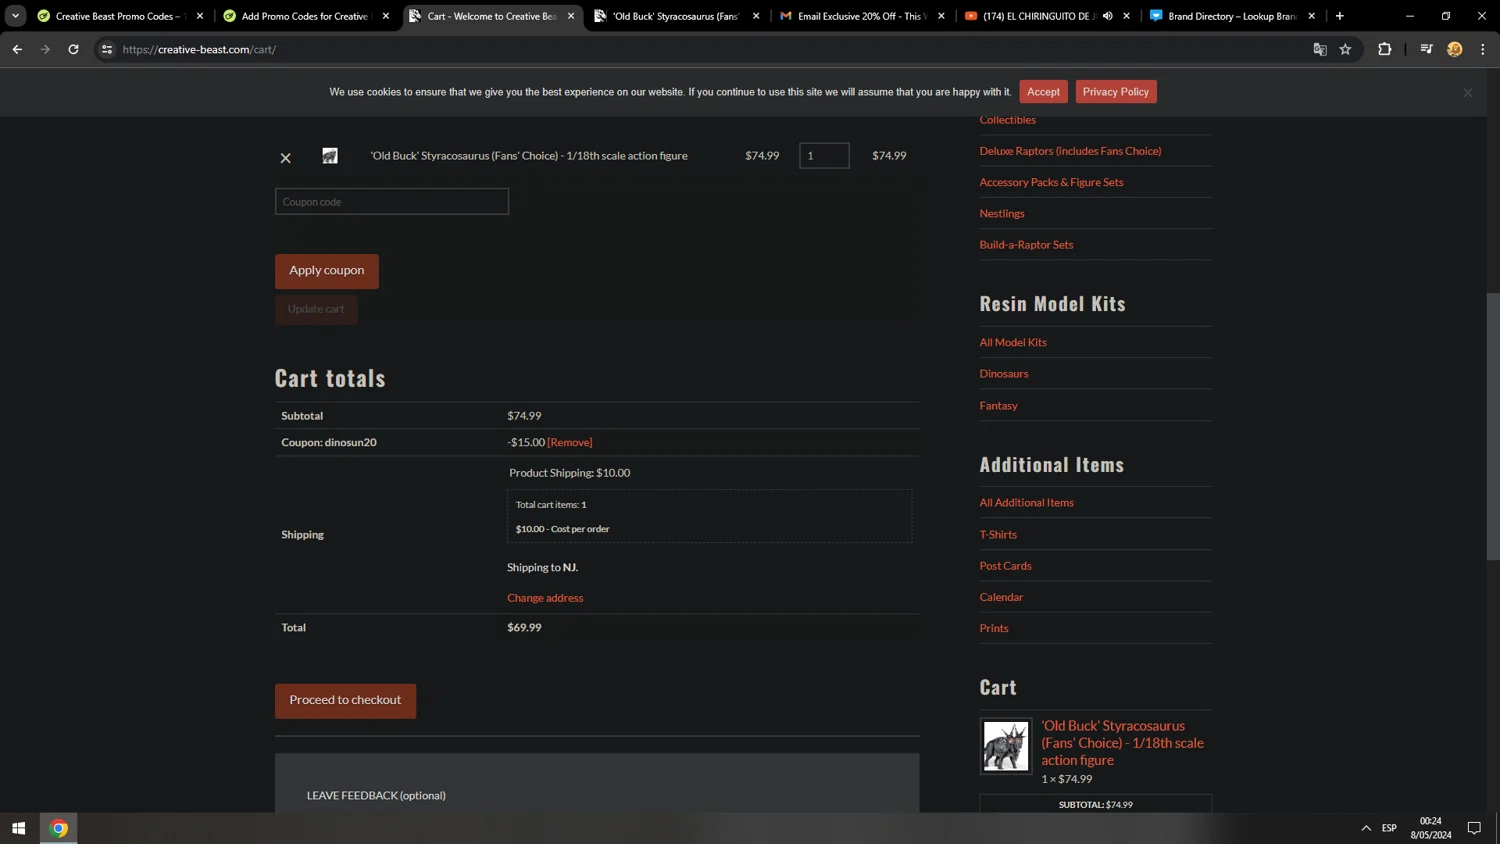Bookmark this page with the star icon
Screen dimensions: 1500x844
[x=1346, y=49]
